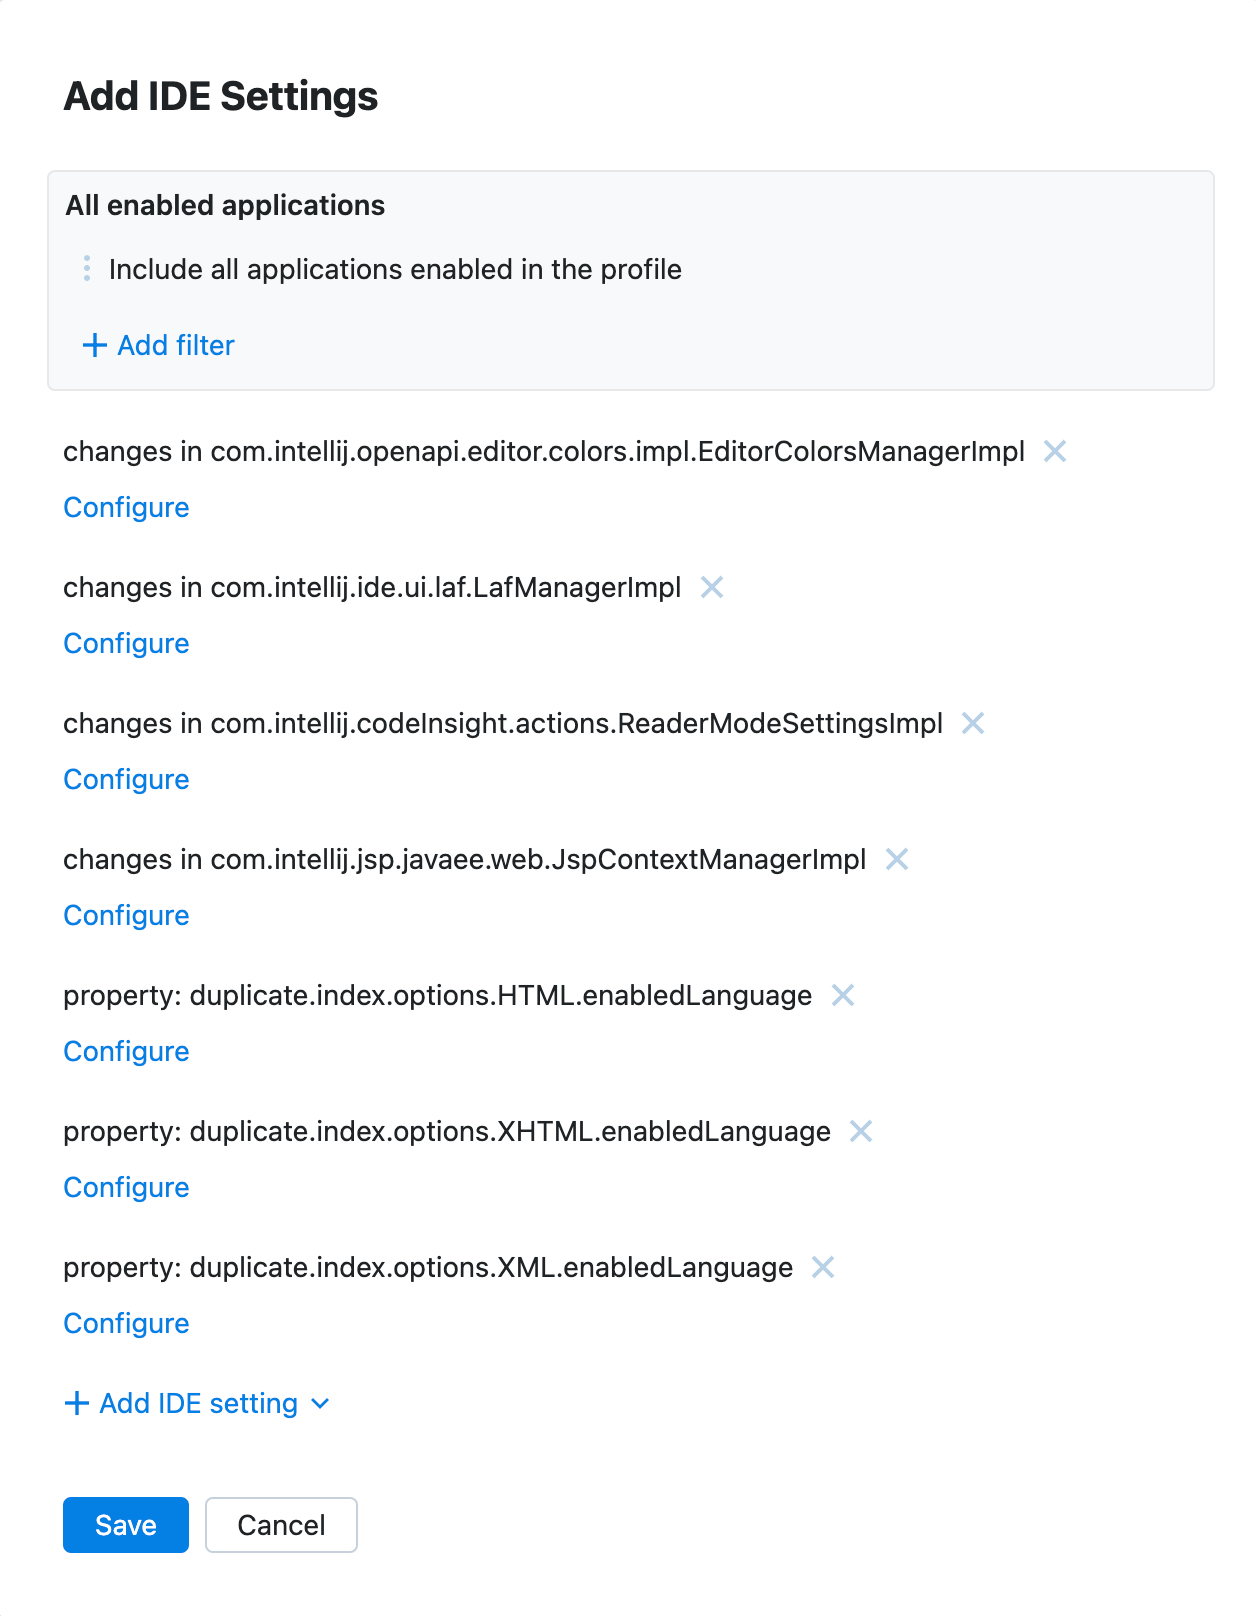Remove the XHTML.enabledLanguage property
Image resolution: width=1256 pixels, height=1616 pixels.
pos(861,1132)
